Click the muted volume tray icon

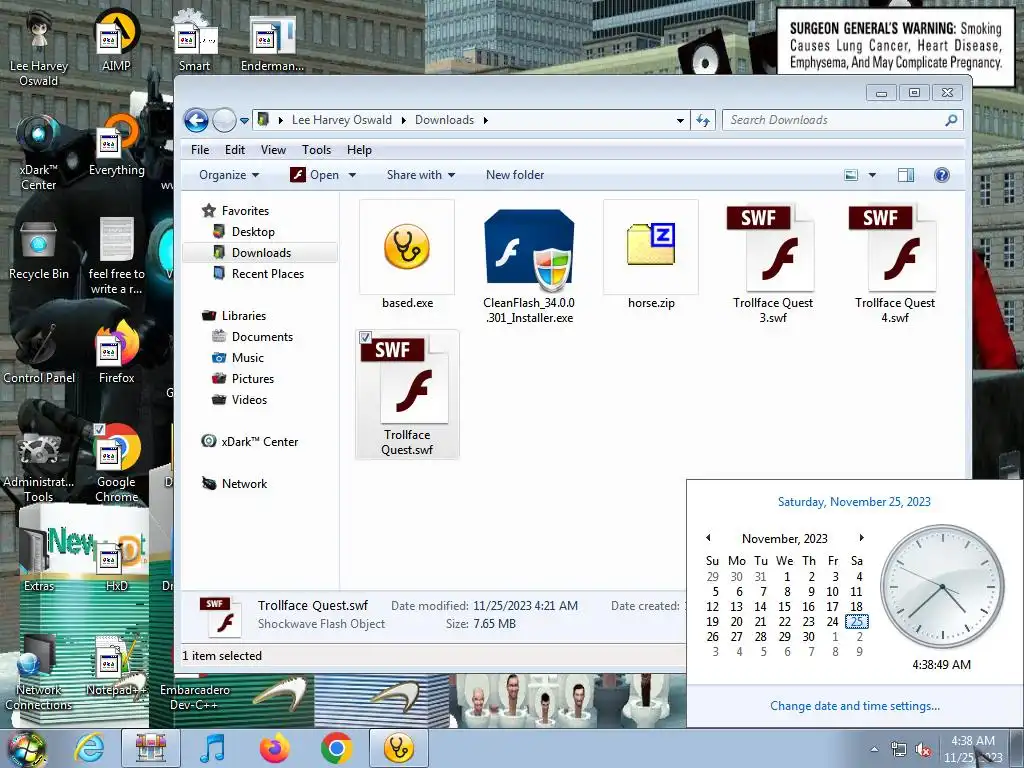tap(923, 750)
